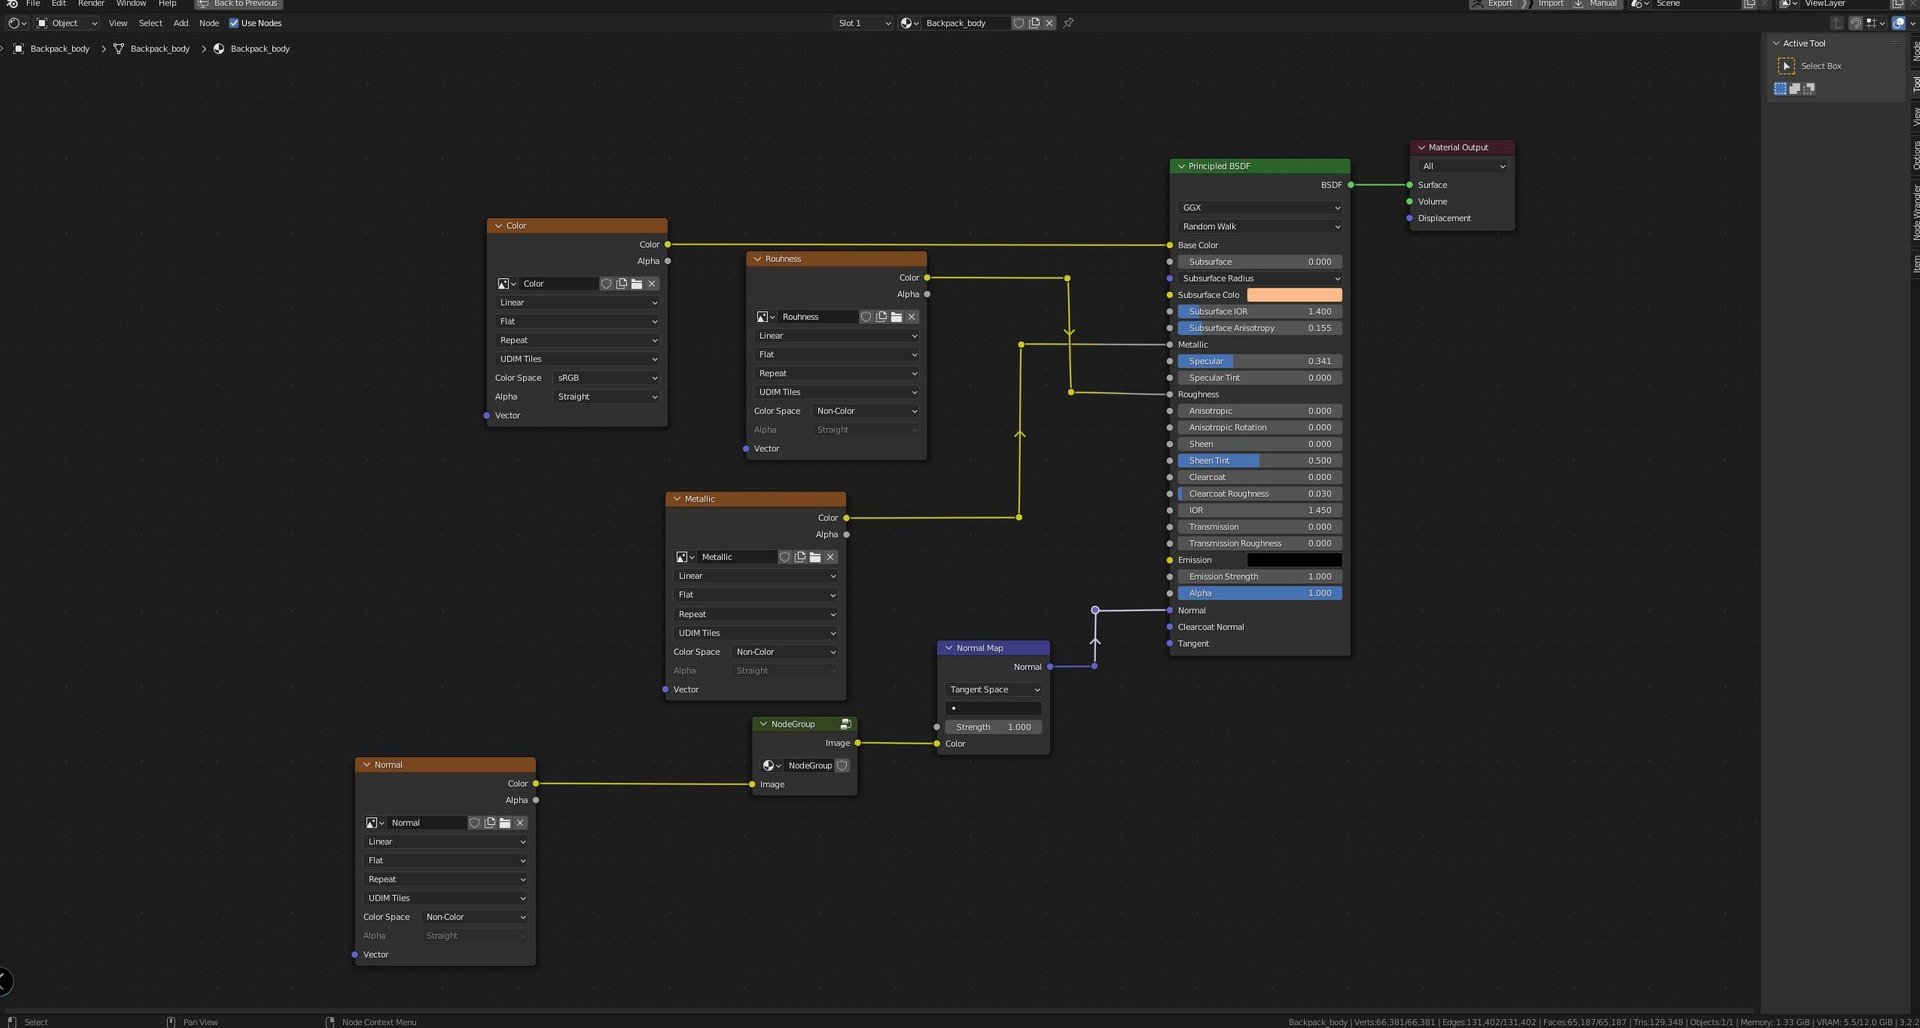Click the Back to Previous button
Image resolution: width=1920 pixels, height=1028 pixels.
[x=239, y=3]
